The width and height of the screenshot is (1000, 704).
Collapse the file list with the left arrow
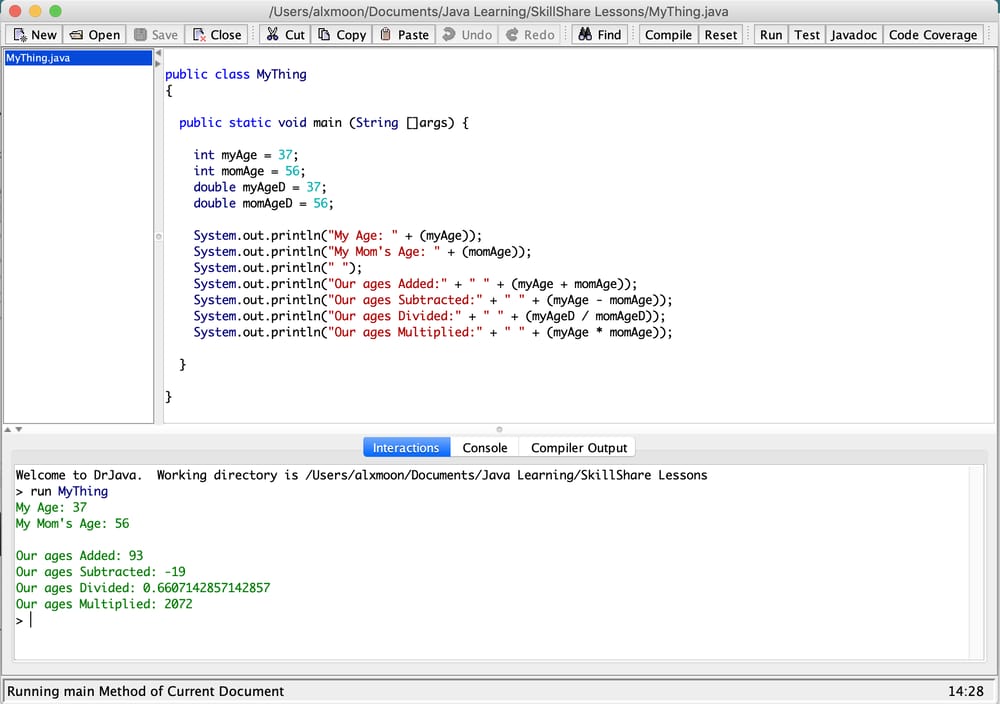(158, 53)
